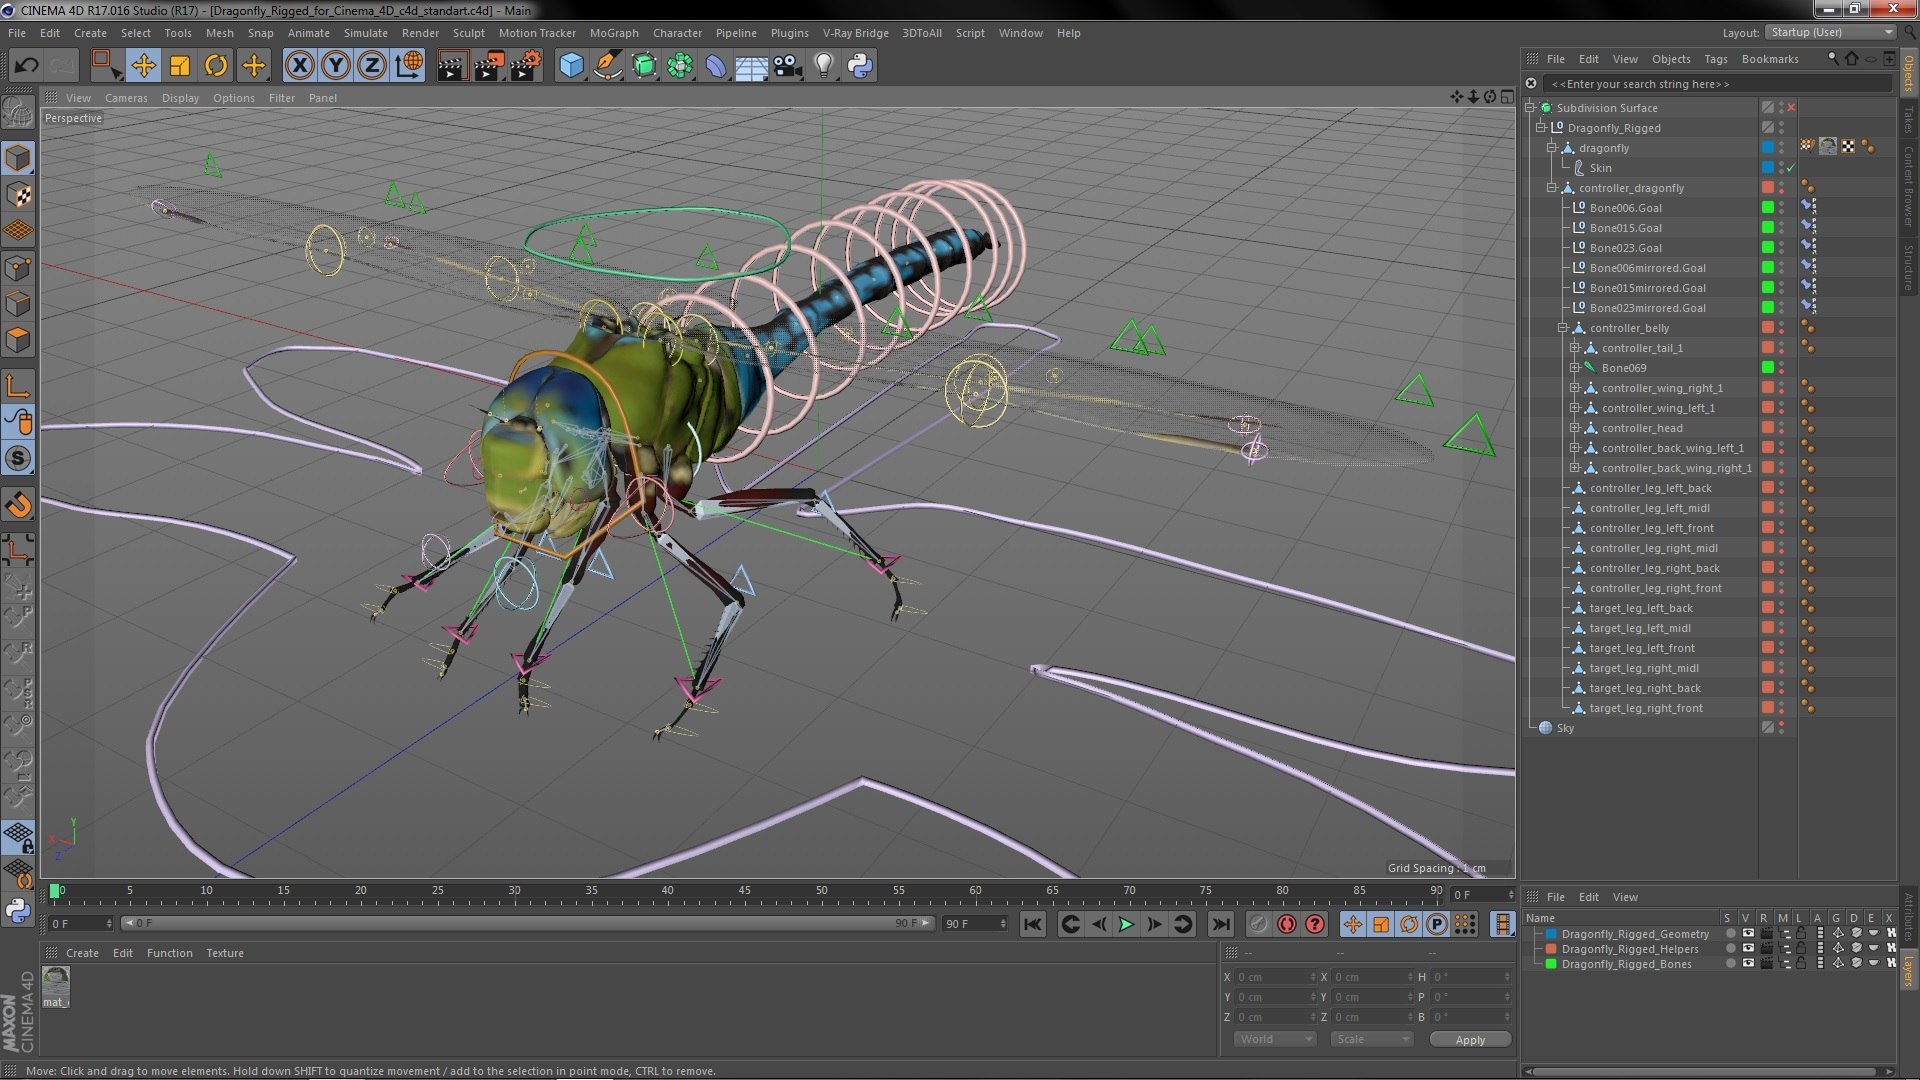Open the Scale mode dropdown
This screenshot has width=1920, height=1080.
point(1371,1040)
